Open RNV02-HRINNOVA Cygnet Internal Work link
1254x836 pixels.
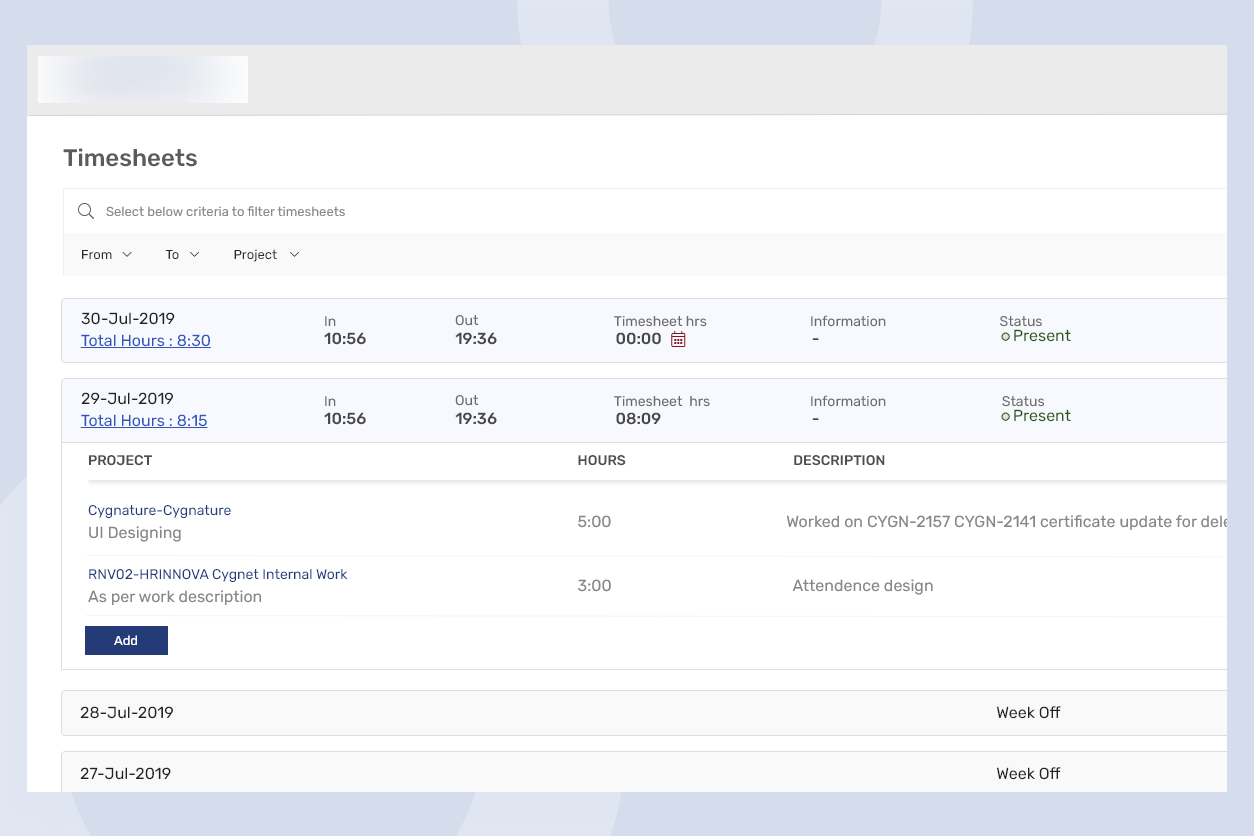coord(217,574)
